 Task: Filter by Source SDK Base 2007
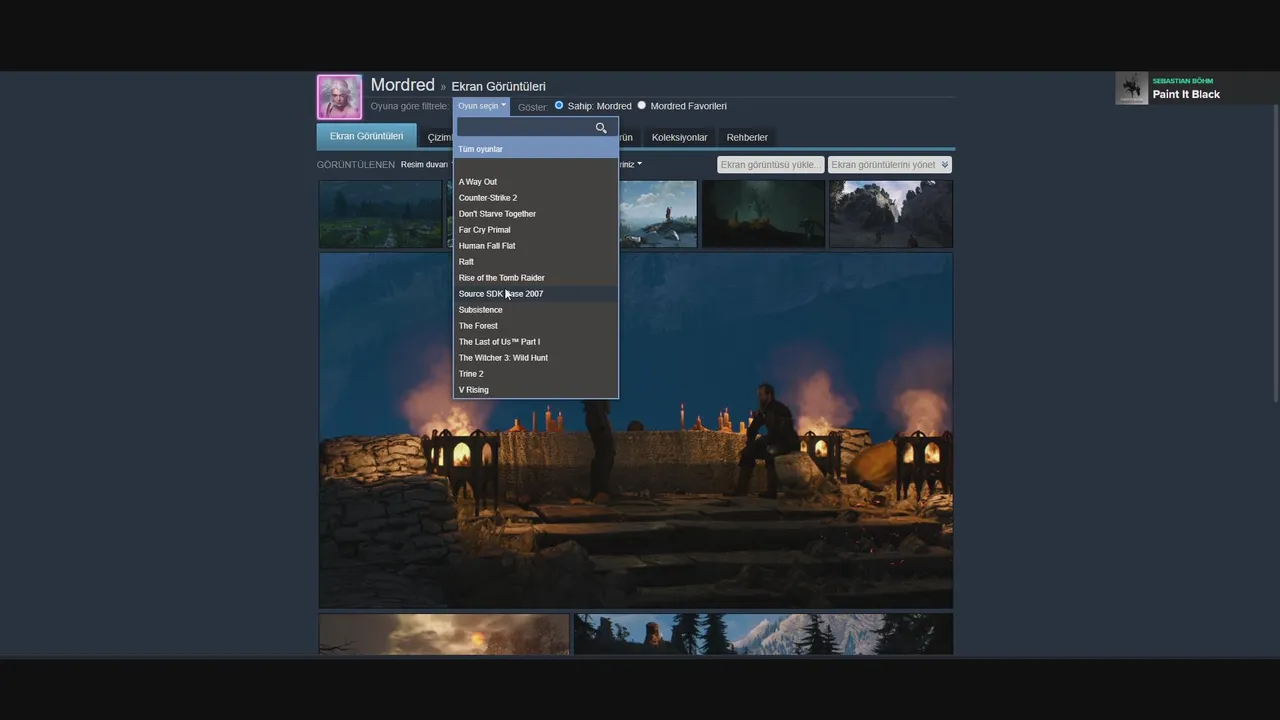536,294
